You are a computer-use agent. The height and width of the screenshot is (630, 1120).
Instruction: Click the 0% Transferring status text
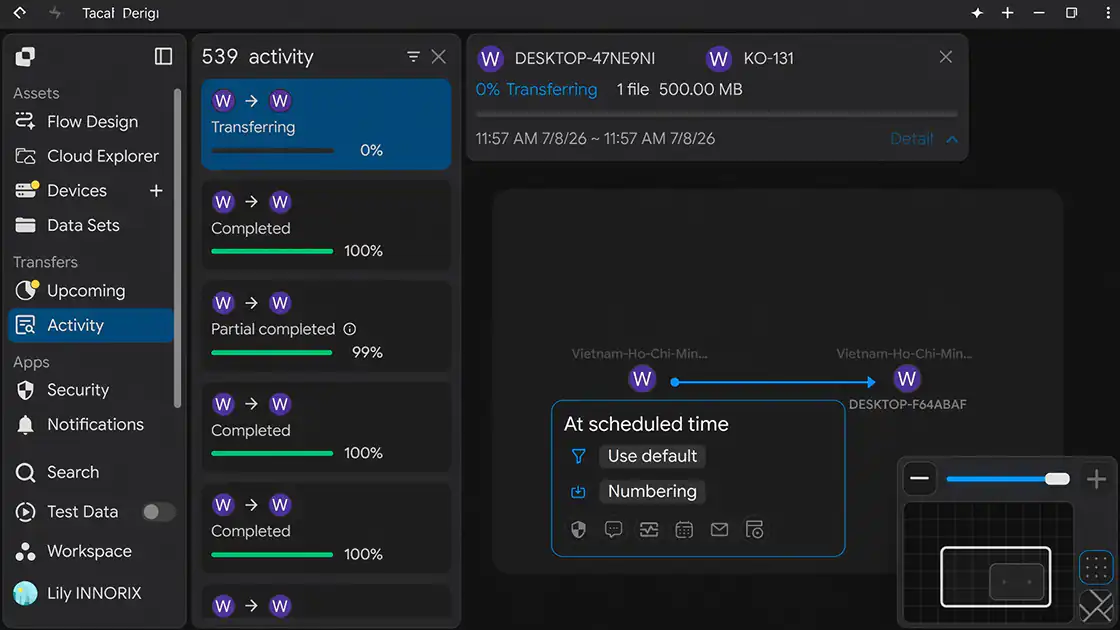point(536,89)
